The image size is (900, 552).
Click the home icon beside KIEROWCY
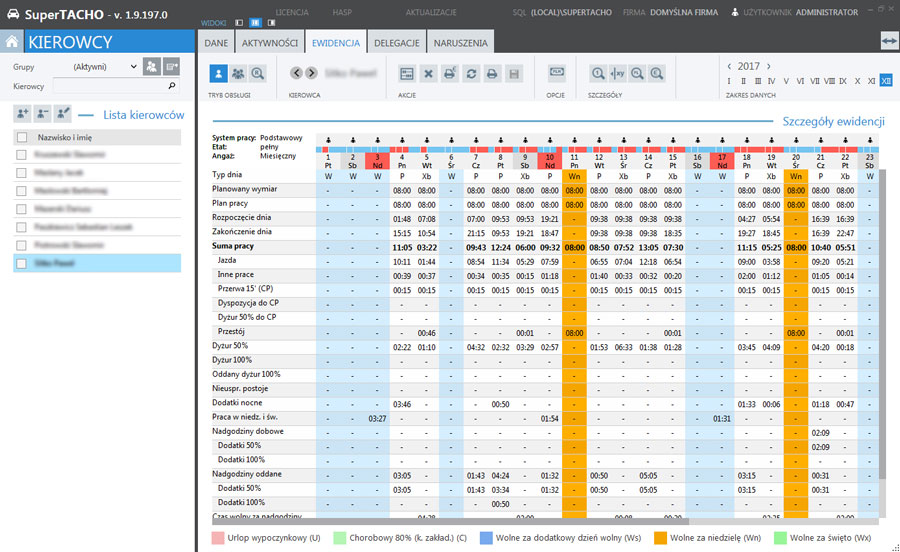12,42
